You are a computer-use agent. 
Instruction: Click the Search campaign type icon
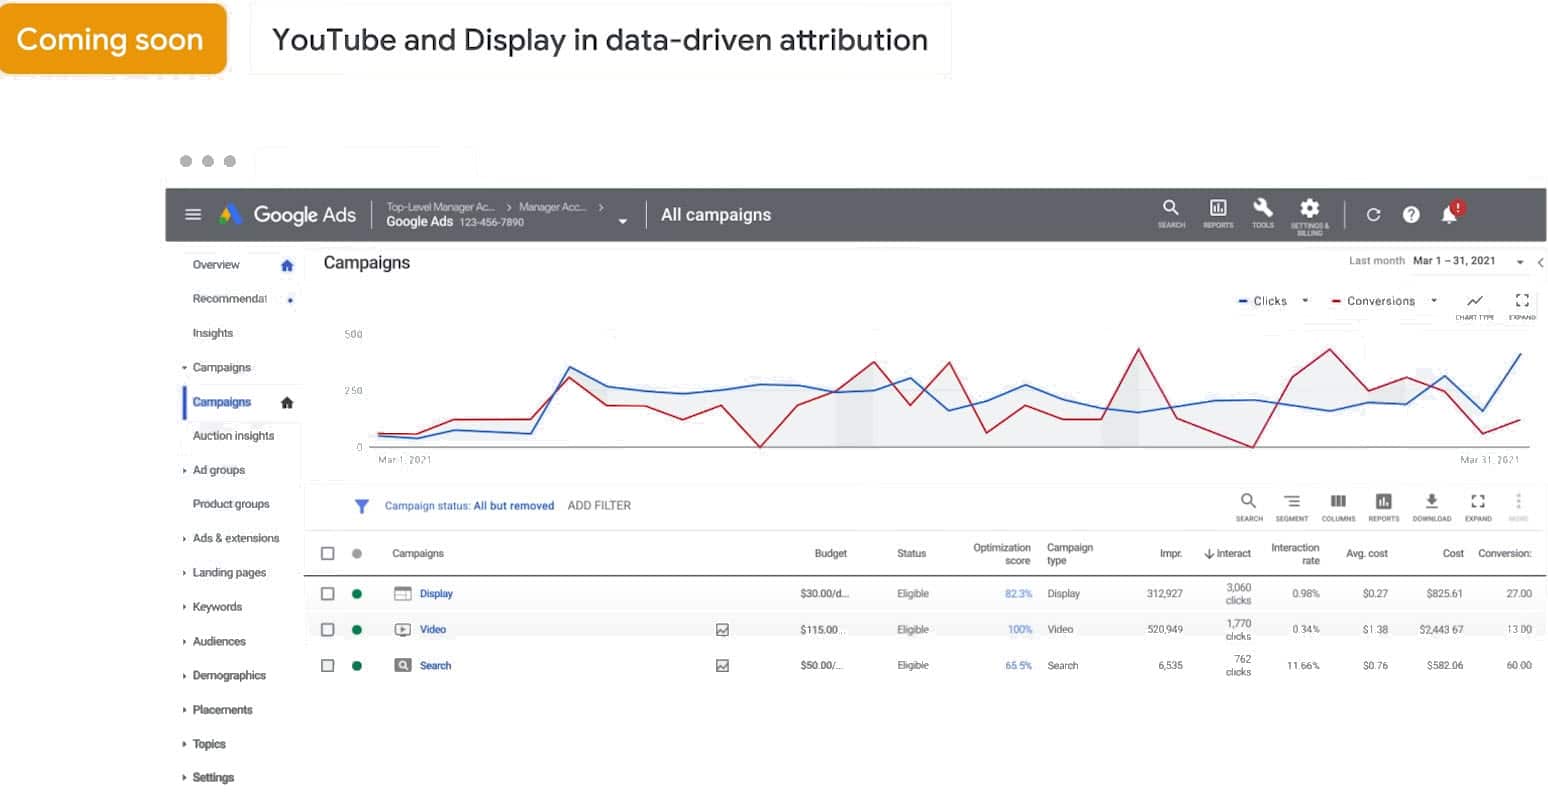(x=402, y=666)
